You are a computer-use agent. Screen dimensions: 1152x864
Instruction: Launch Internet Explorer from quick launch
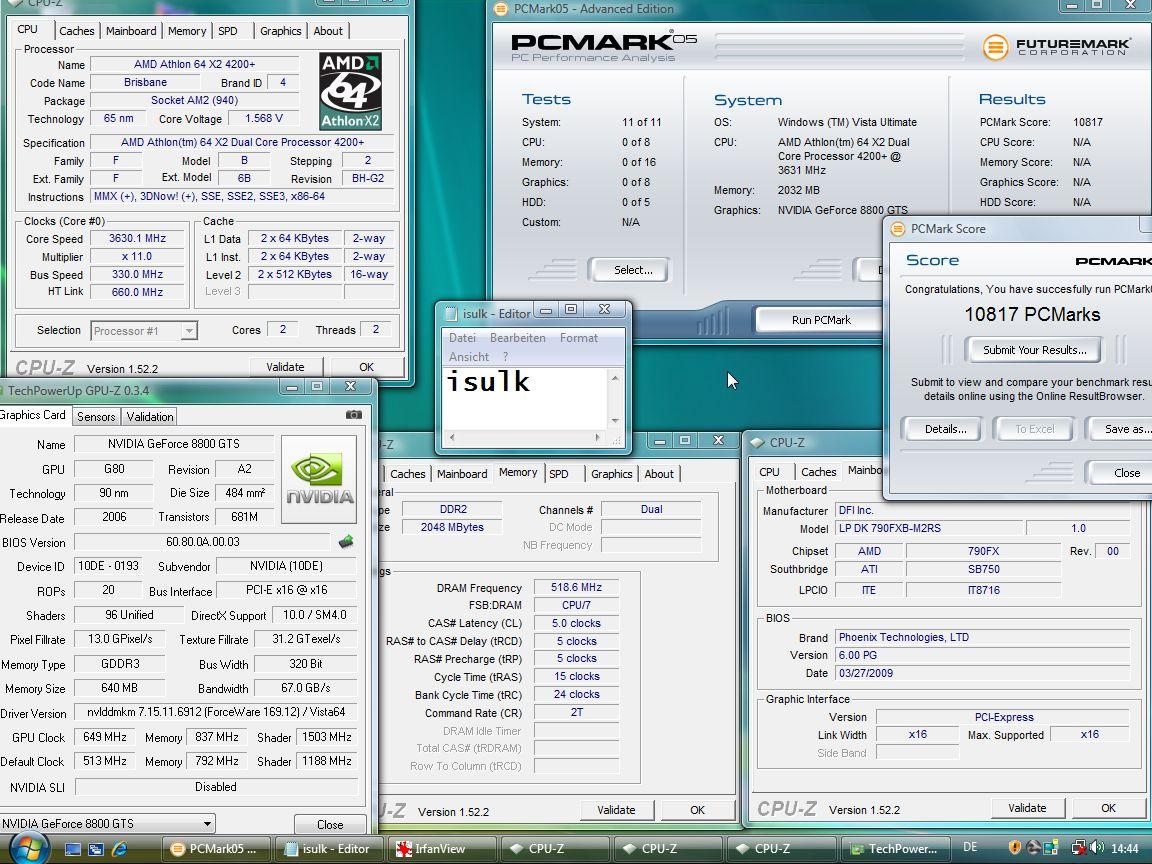tap(120, 849)
